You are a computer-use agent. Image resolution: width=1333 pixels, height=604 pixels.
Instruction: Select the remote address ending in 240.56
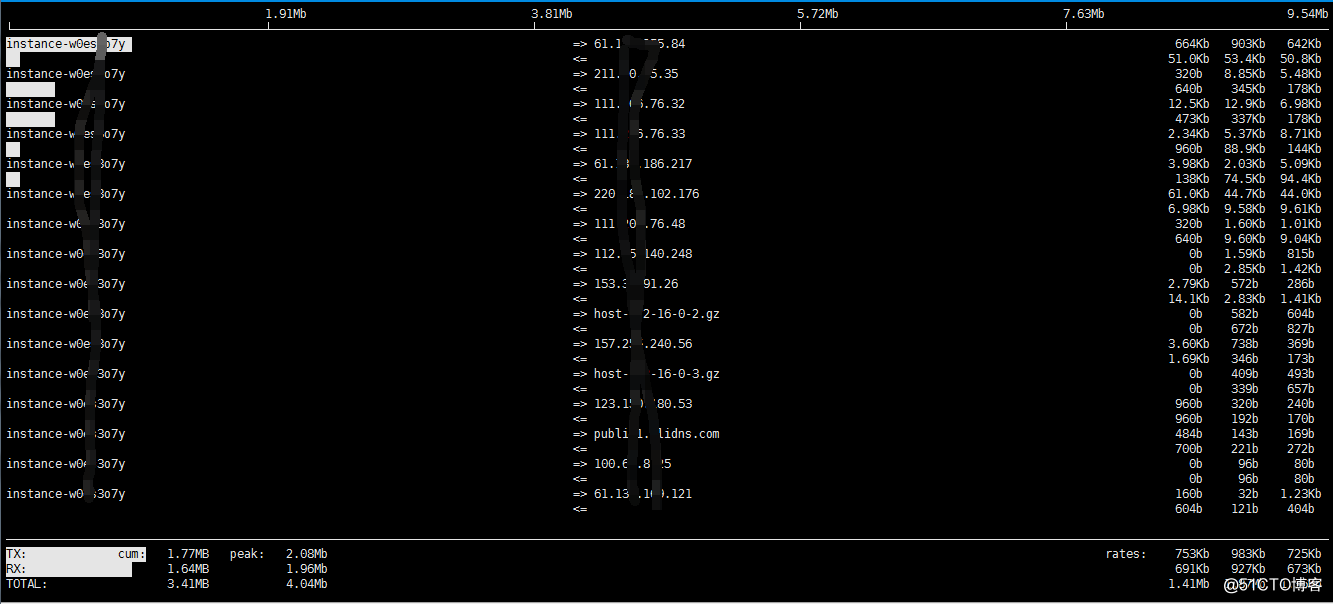(x=643, y=344)
